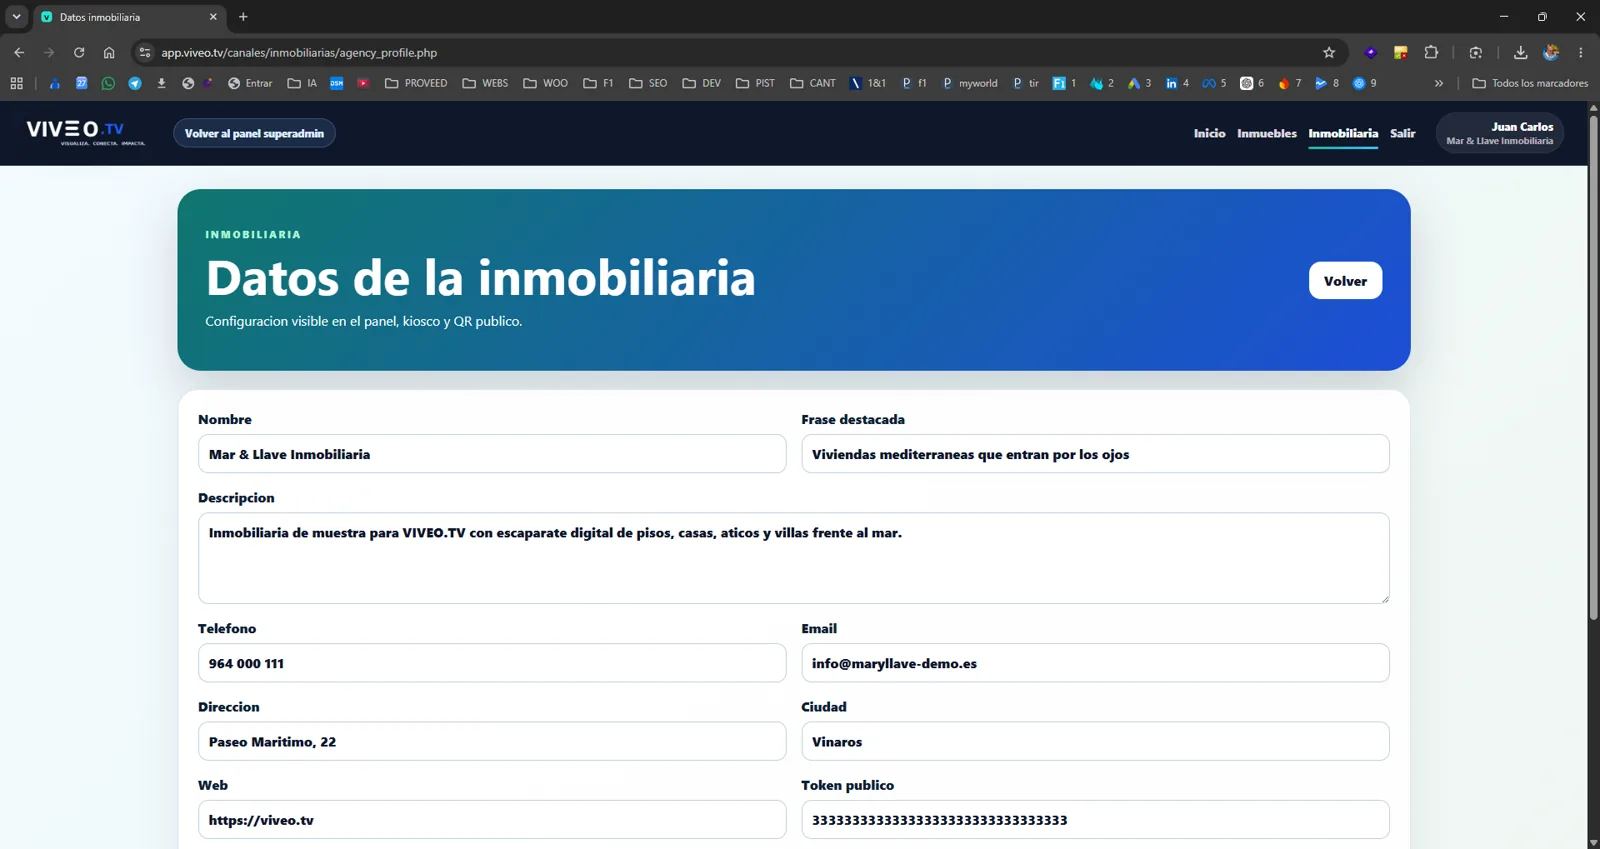Focus the Telefono input field

[492, 663]
